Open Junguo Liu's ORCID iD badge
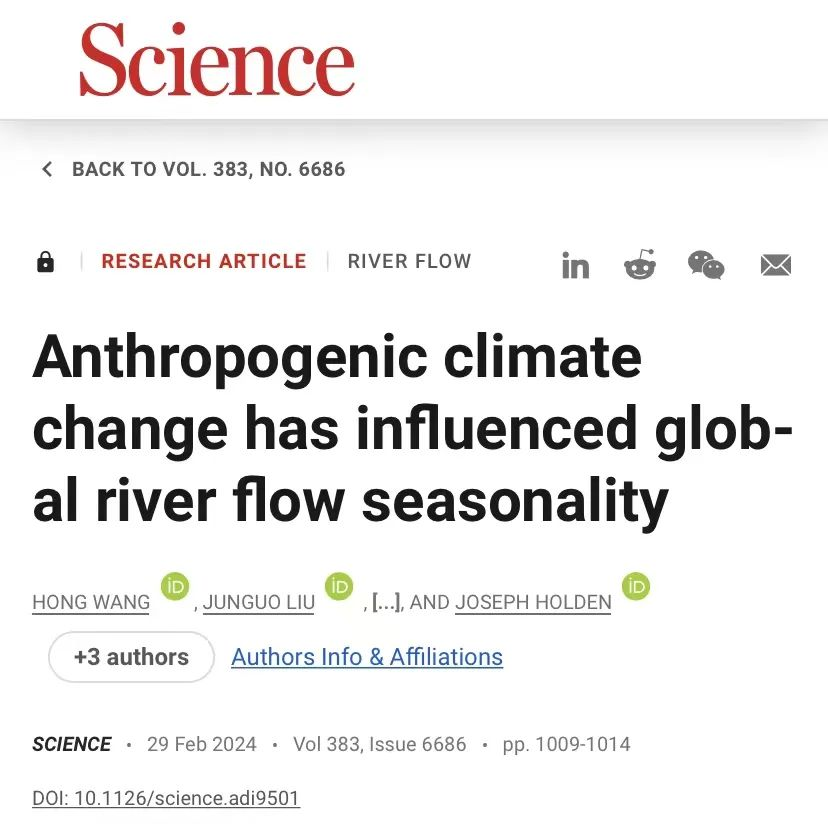 point(339,586)
